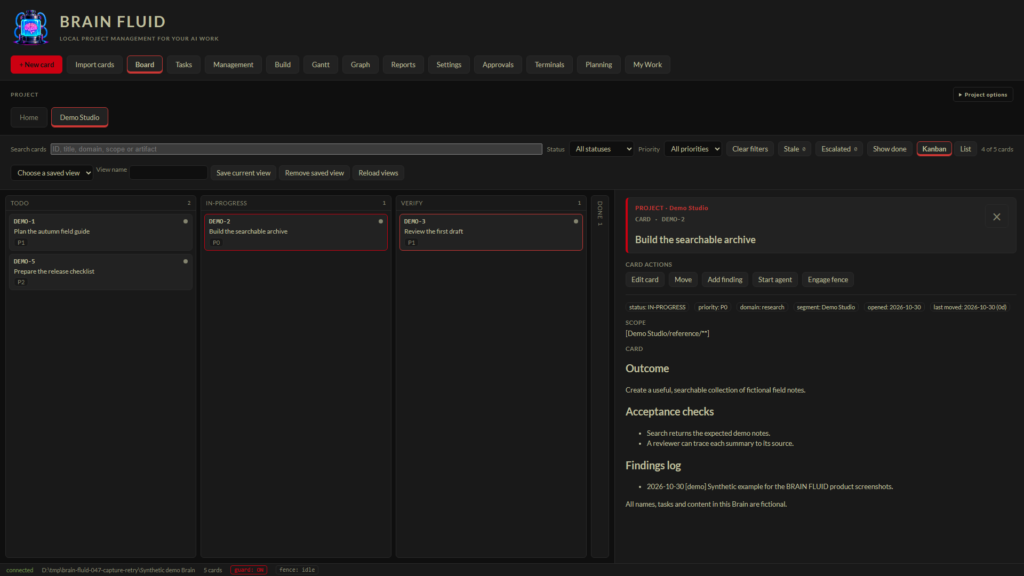Toggle the Stale filter
This screenshot has height=576, width=1024.
click(794, 149)
